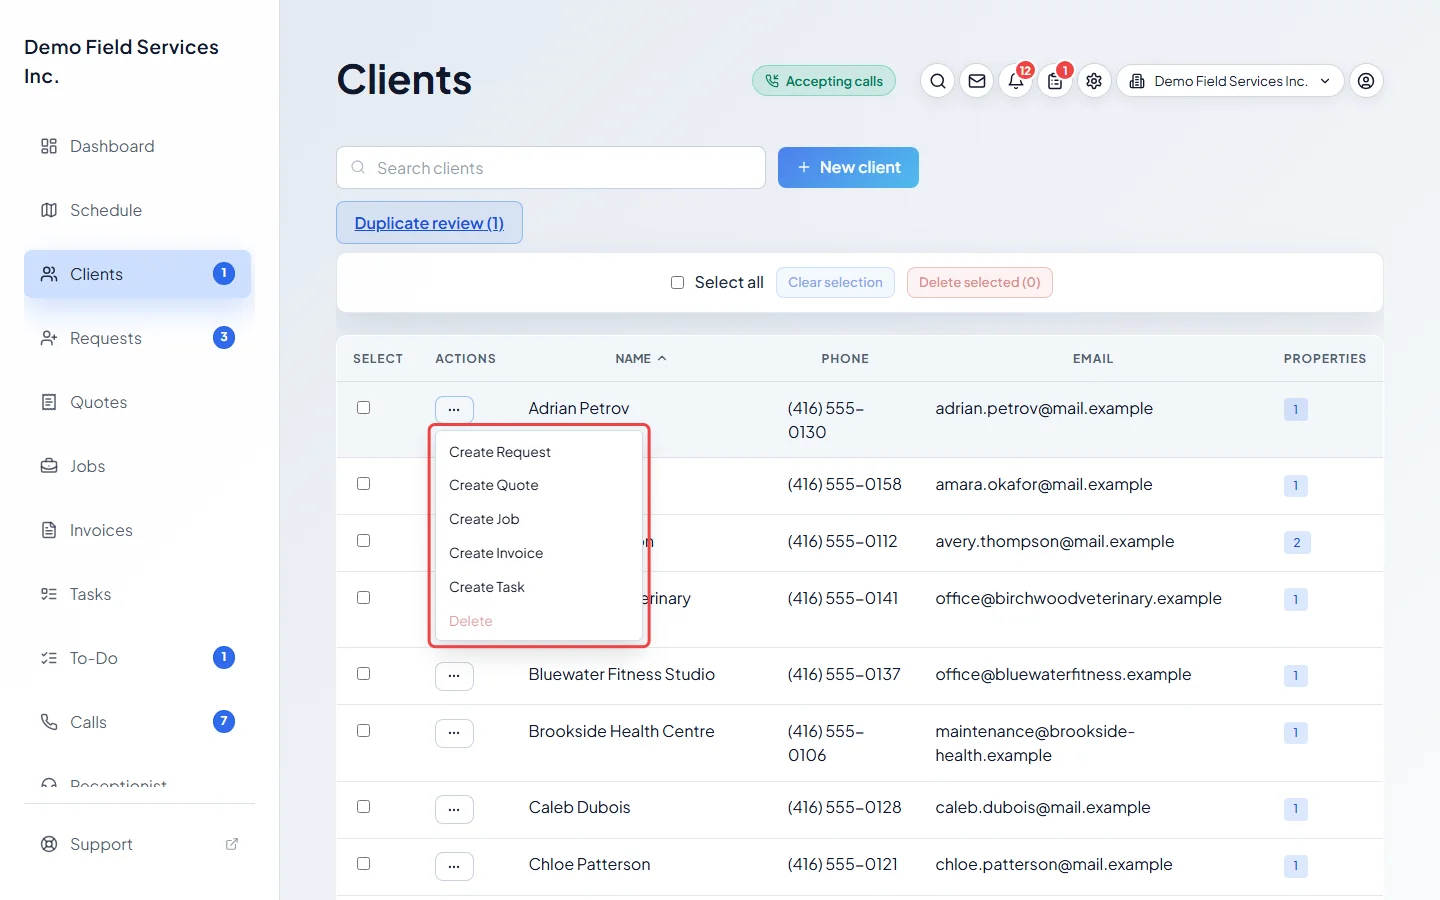Click the Tasks list icon
Viewport: 1440px width, 900px height.
[x=49, y=594]
